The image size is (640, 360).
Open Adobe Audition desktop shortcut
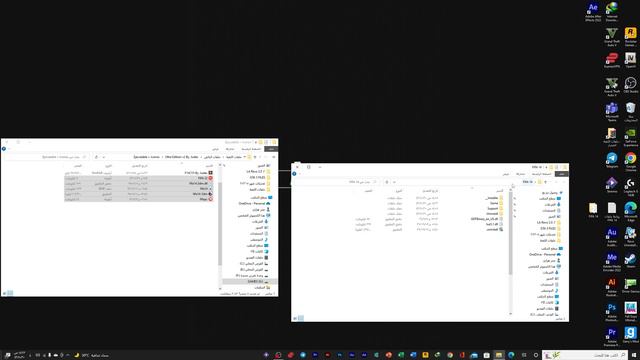click(611, 236)
